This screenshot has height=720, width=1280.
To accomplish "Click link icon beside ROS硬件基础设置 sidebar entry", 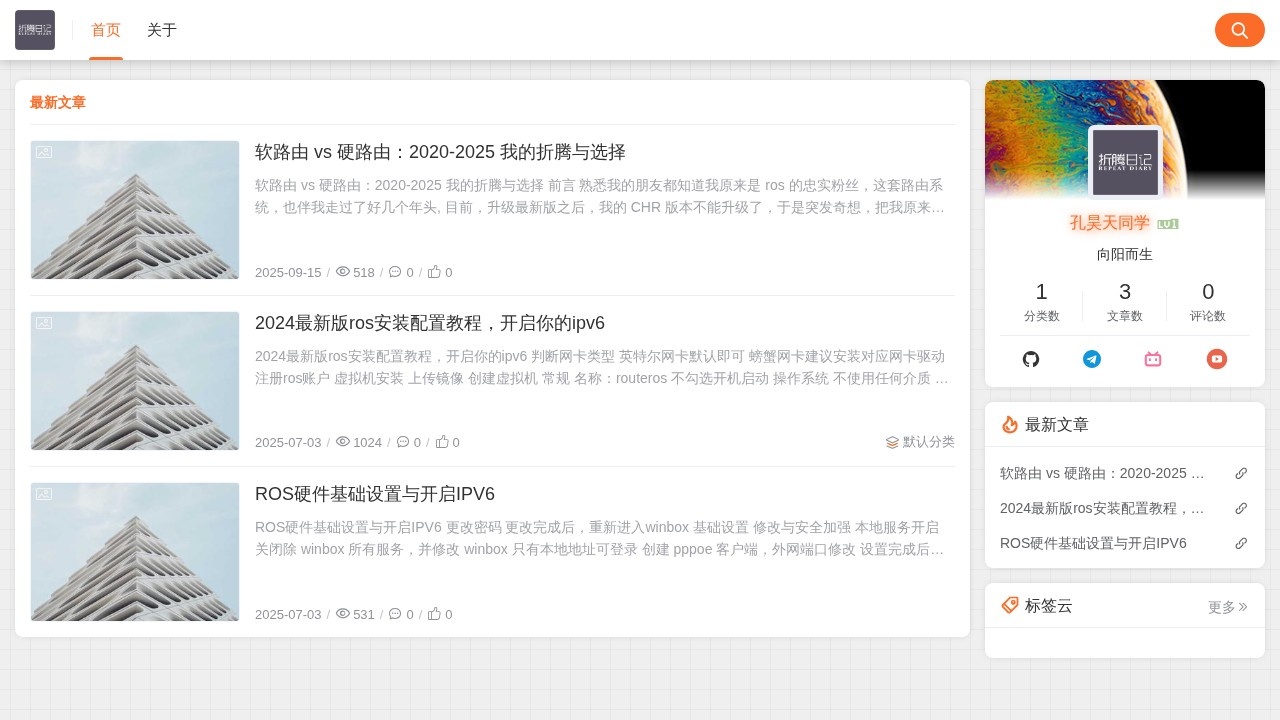I will [1241, 543].
